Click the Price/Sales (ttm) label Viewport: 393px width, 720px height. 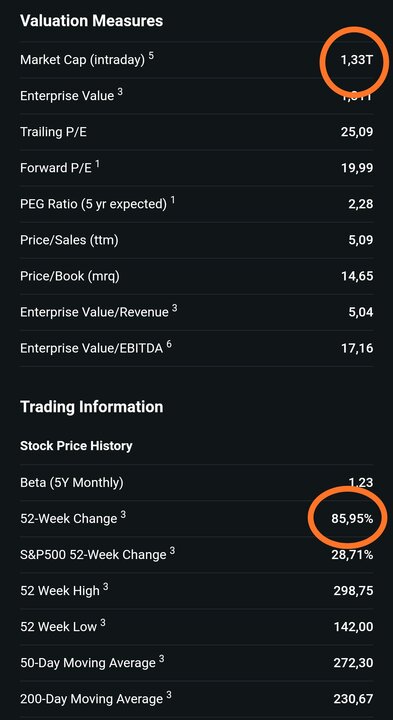(69, 240)
